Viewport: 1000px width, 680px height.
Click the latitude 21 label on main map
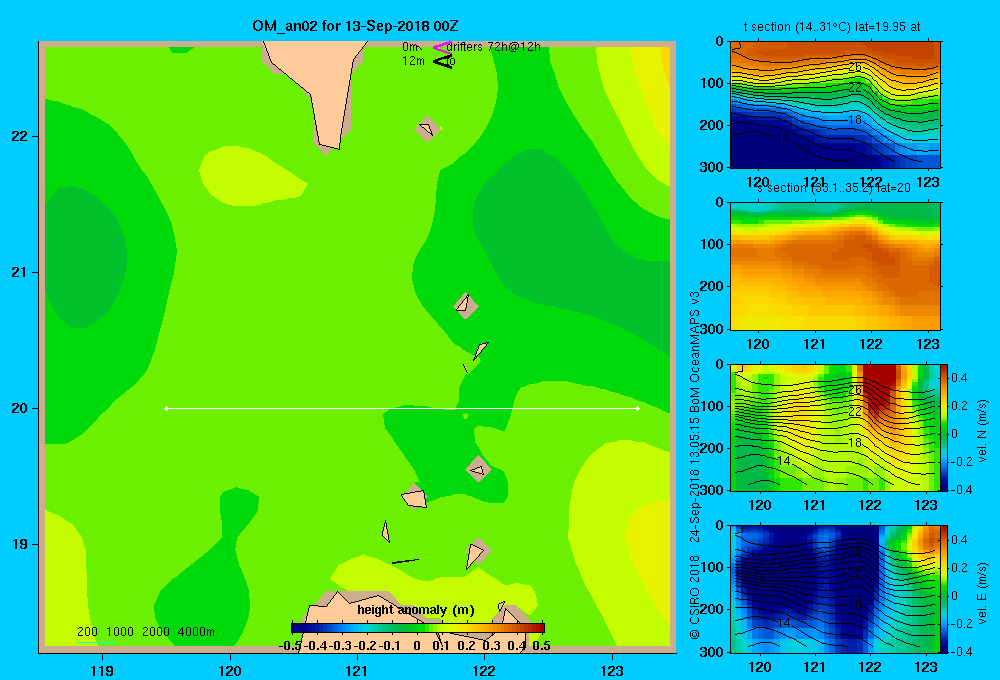tap(19, 272)
